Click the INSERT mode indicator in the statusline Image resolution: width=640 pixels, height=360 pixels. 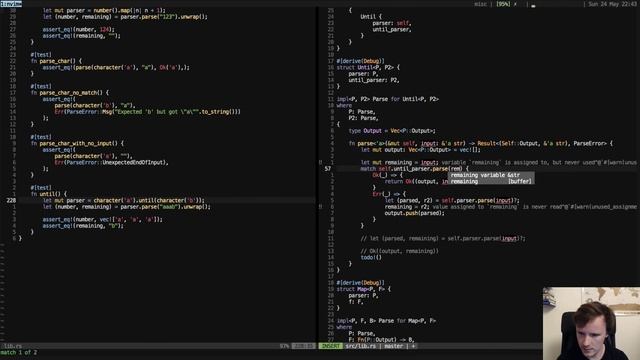[331, 346]
